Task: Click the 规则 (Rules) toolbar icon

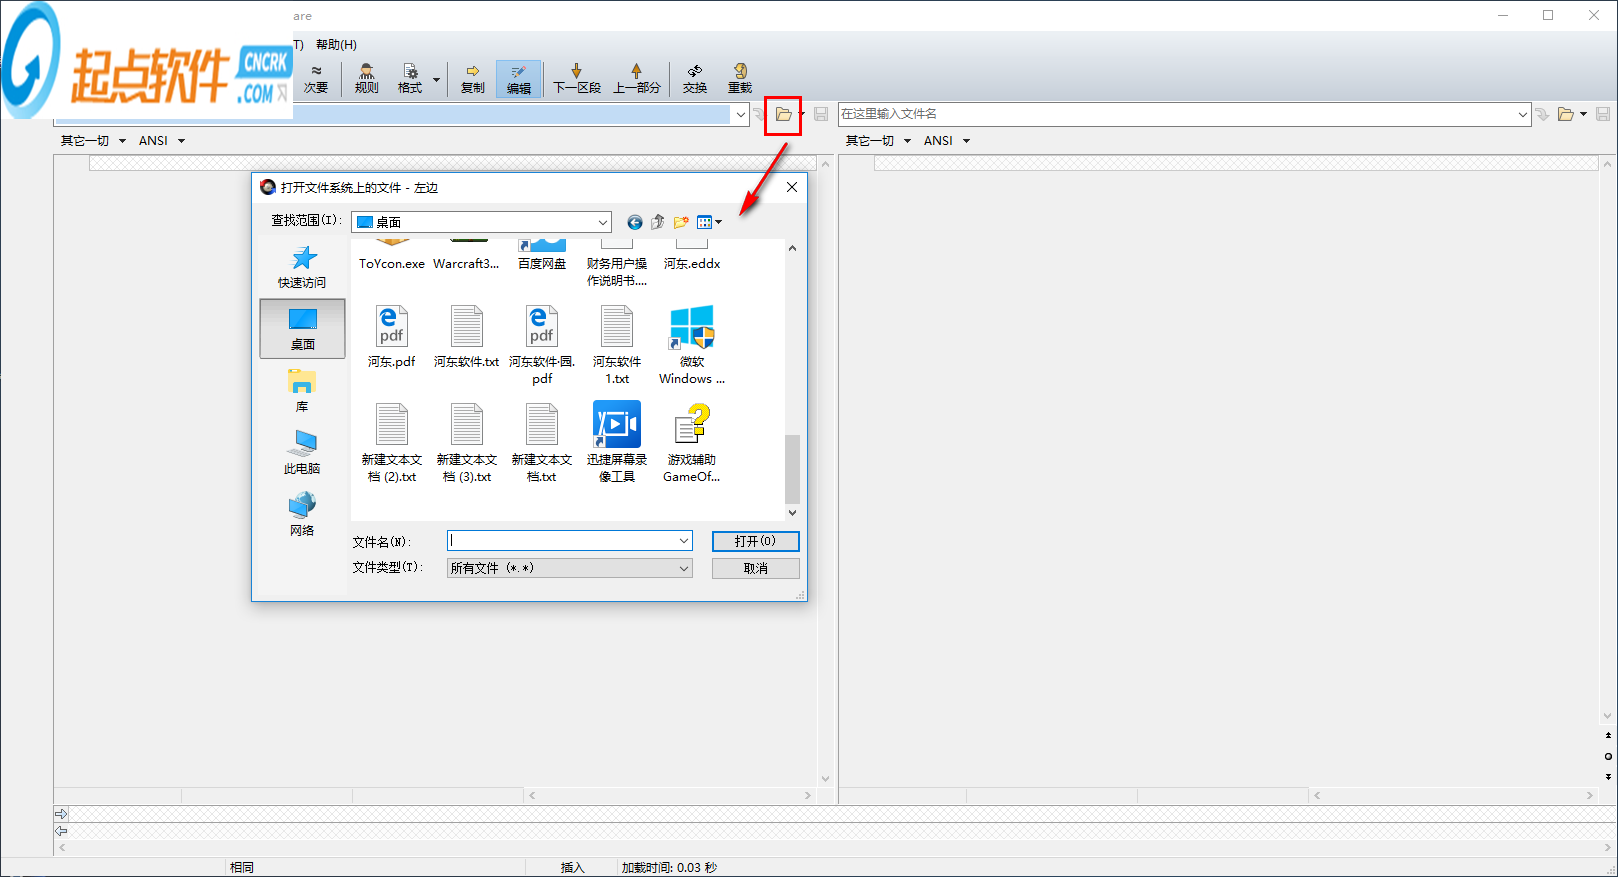Action: point(366,78)
